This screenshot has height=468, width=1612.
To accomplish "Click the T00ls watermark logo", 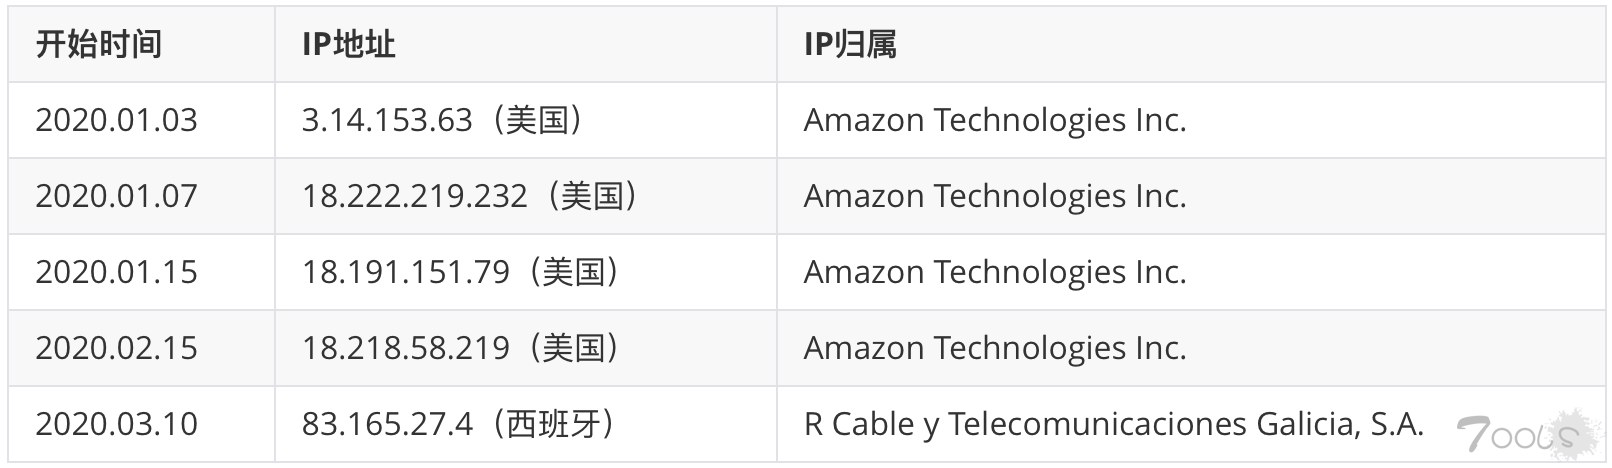I will (1516, 435).
